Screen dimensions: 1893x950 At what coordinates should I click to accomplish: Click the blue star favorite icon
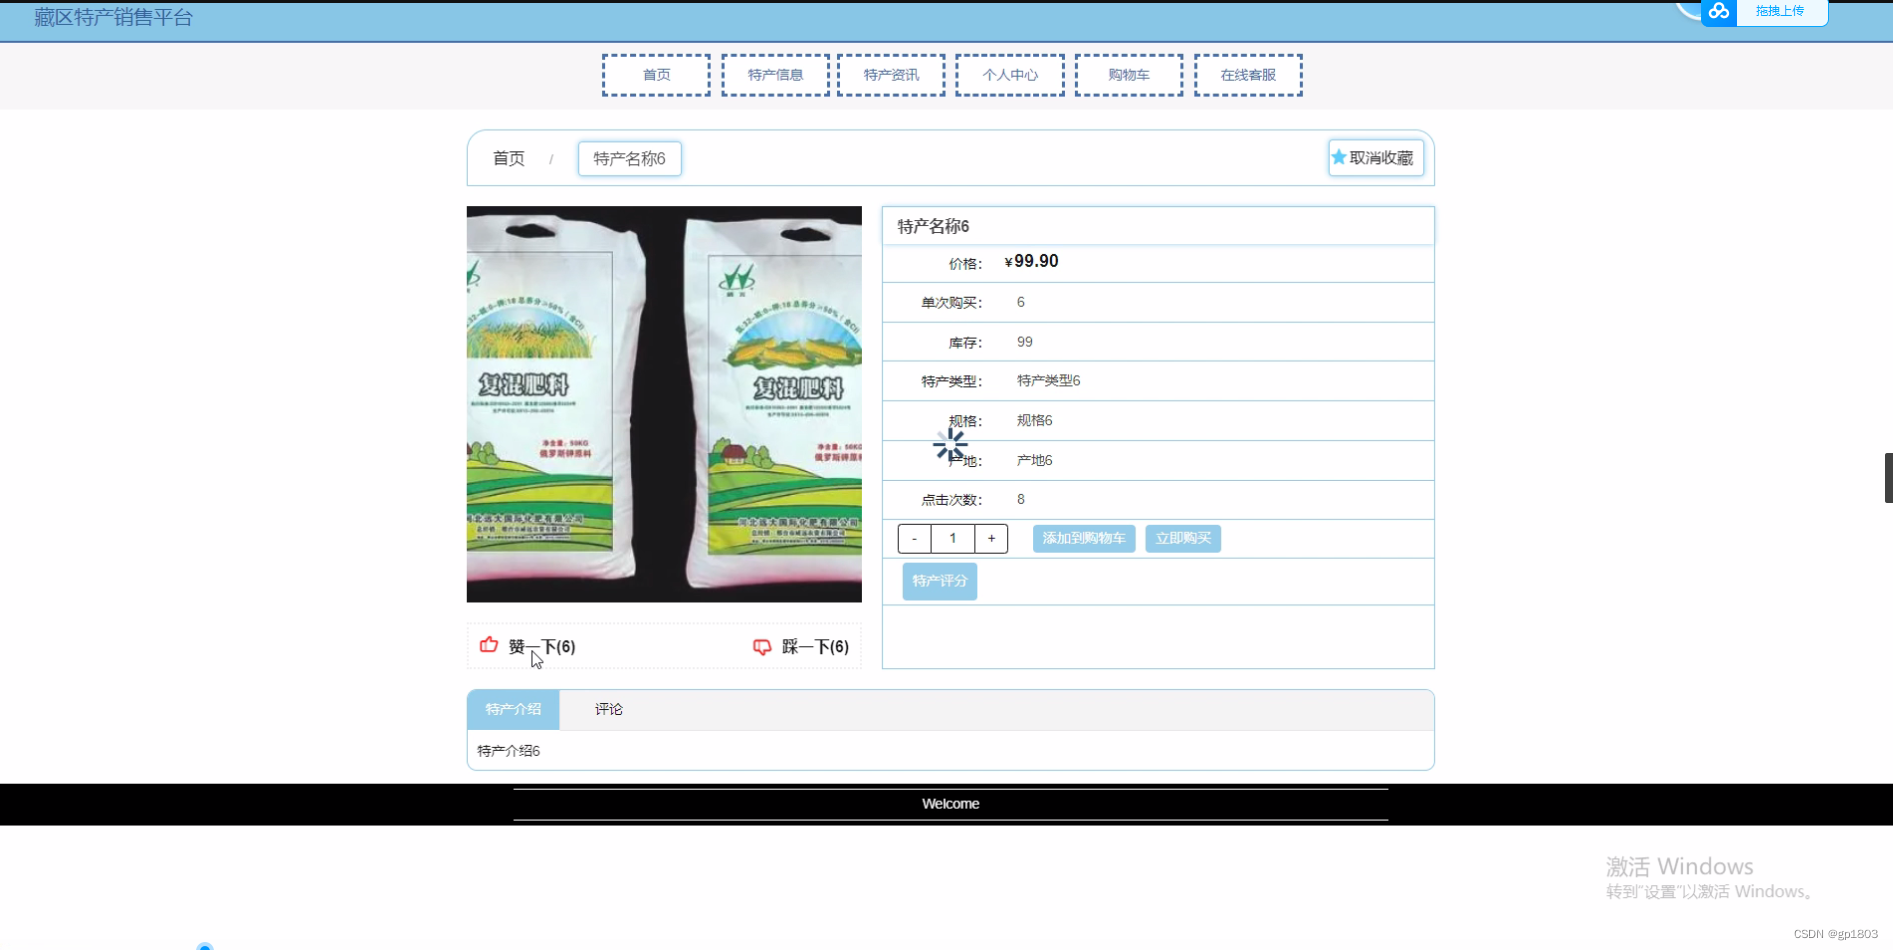[1338, 157]
